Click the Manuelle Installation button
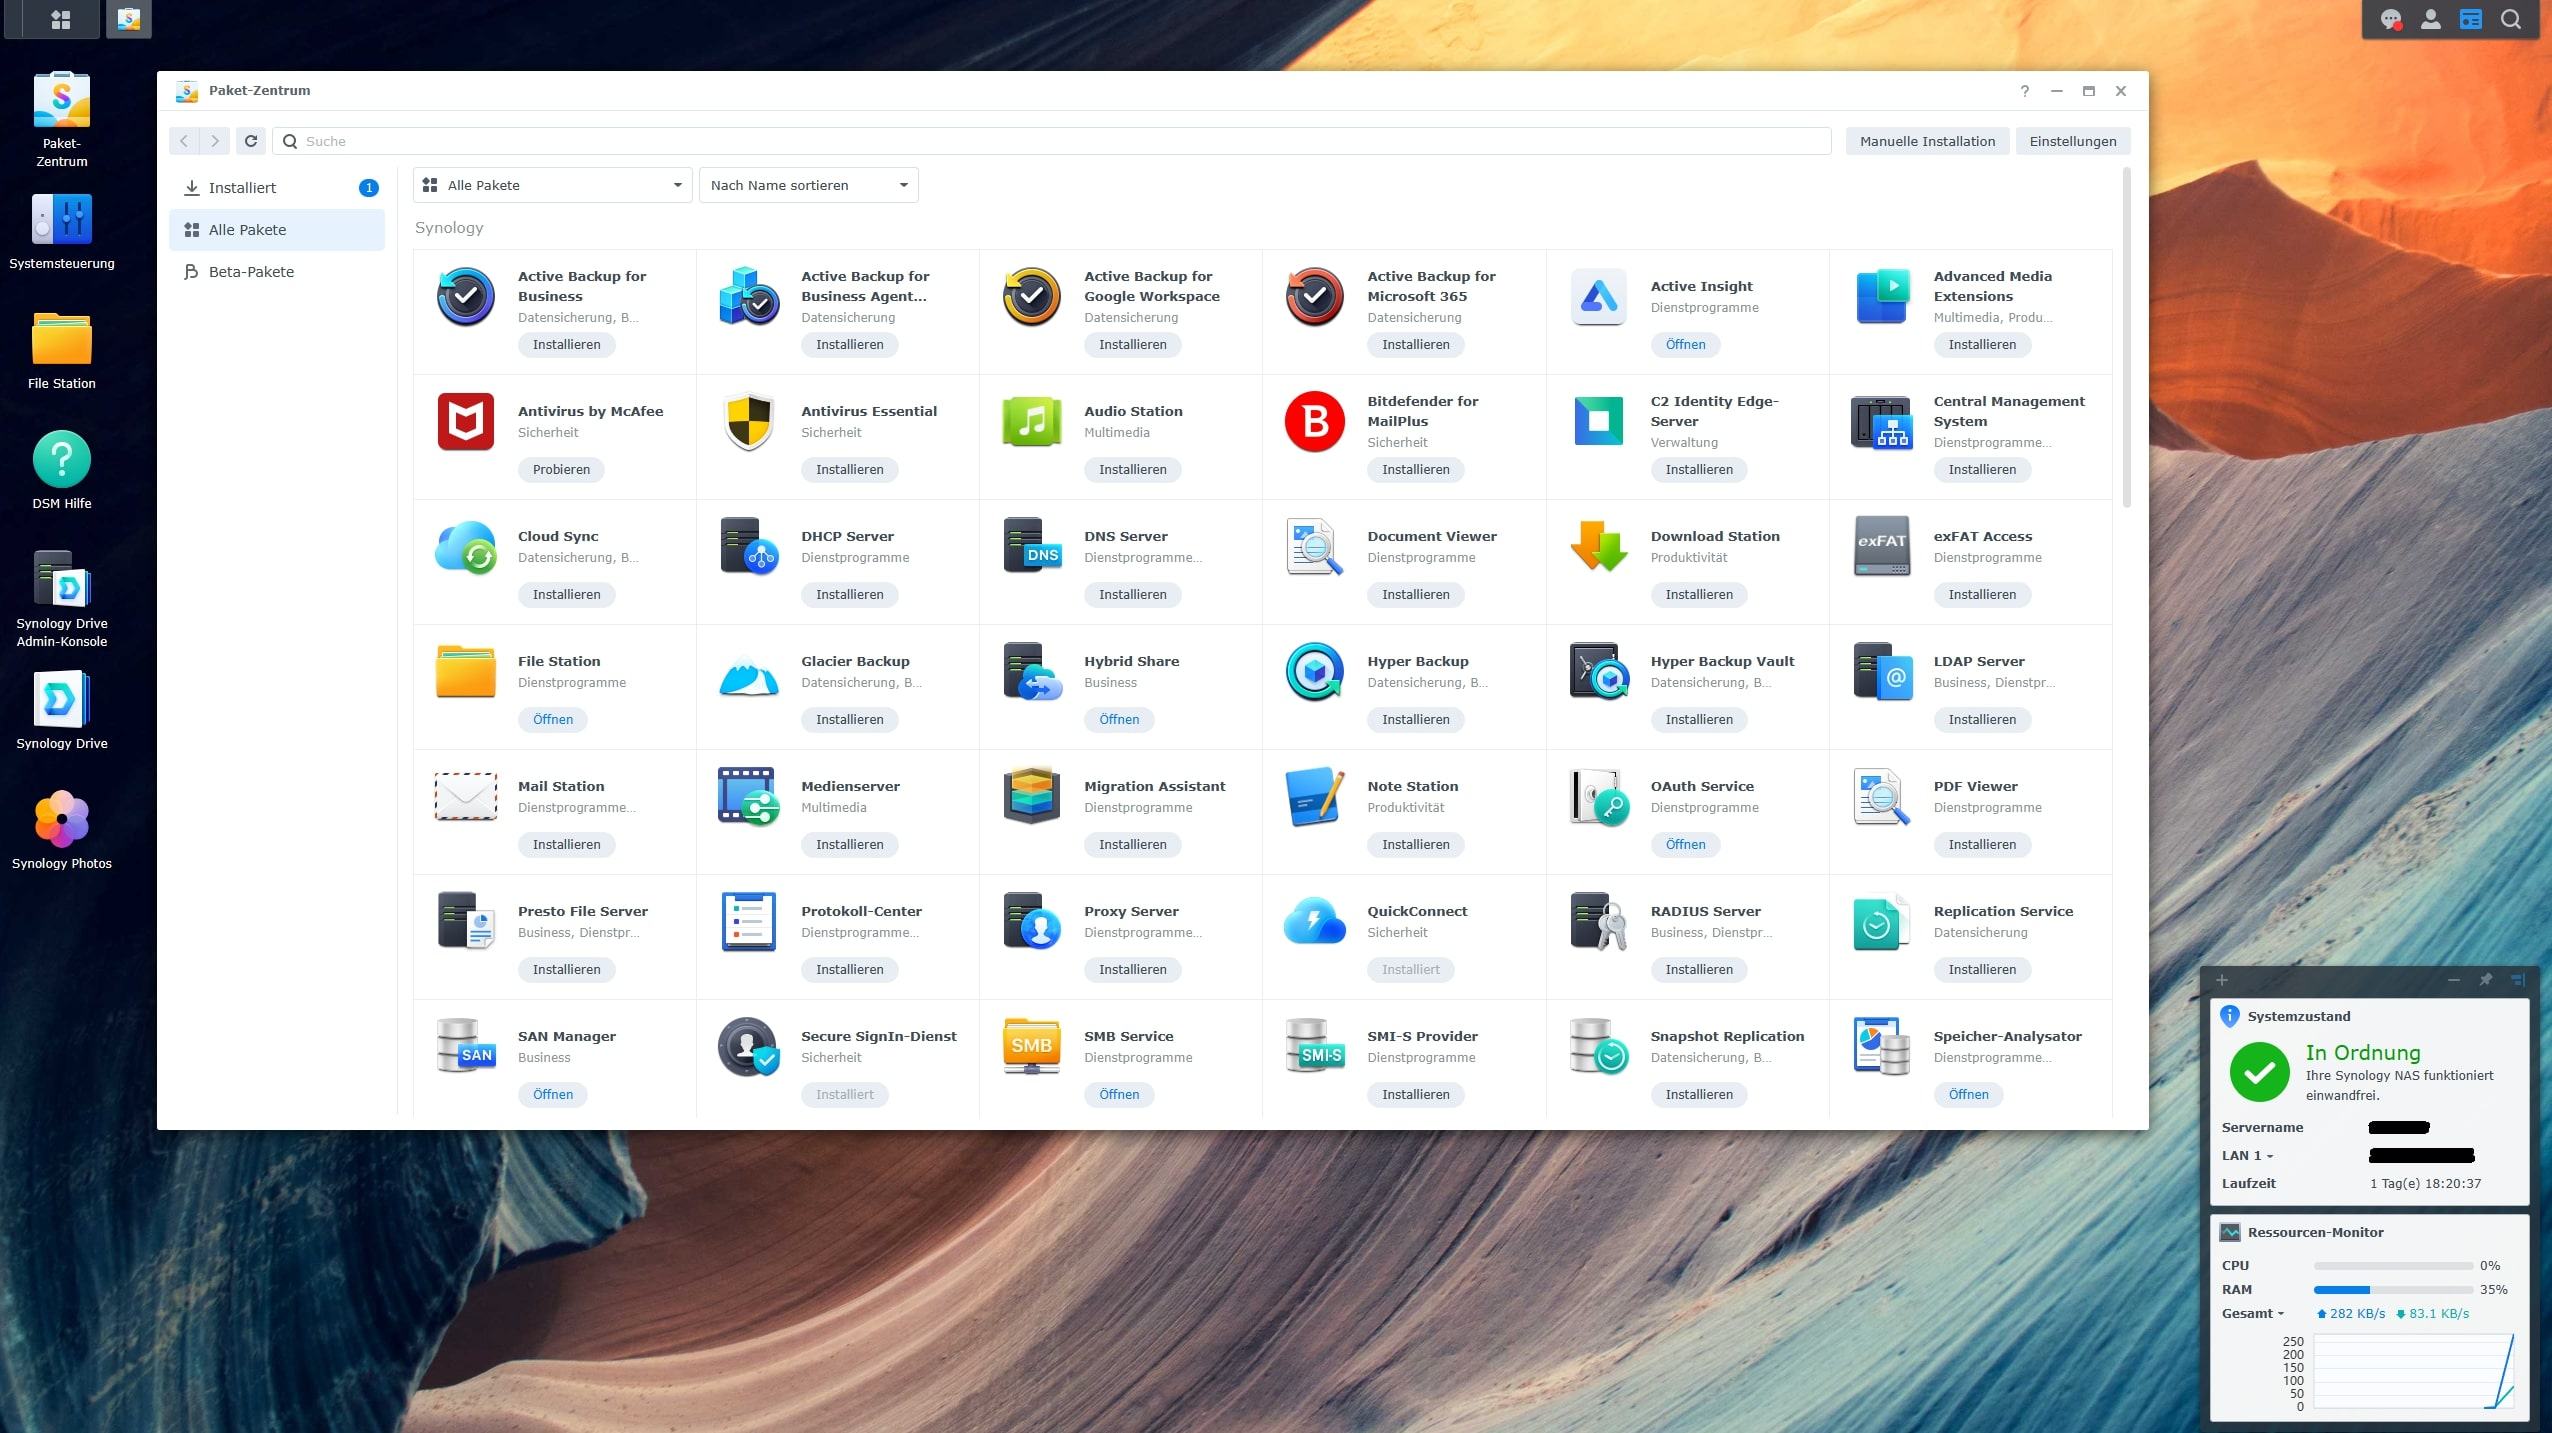This screenshot has width=2552, height=1433. (1927, 141)
